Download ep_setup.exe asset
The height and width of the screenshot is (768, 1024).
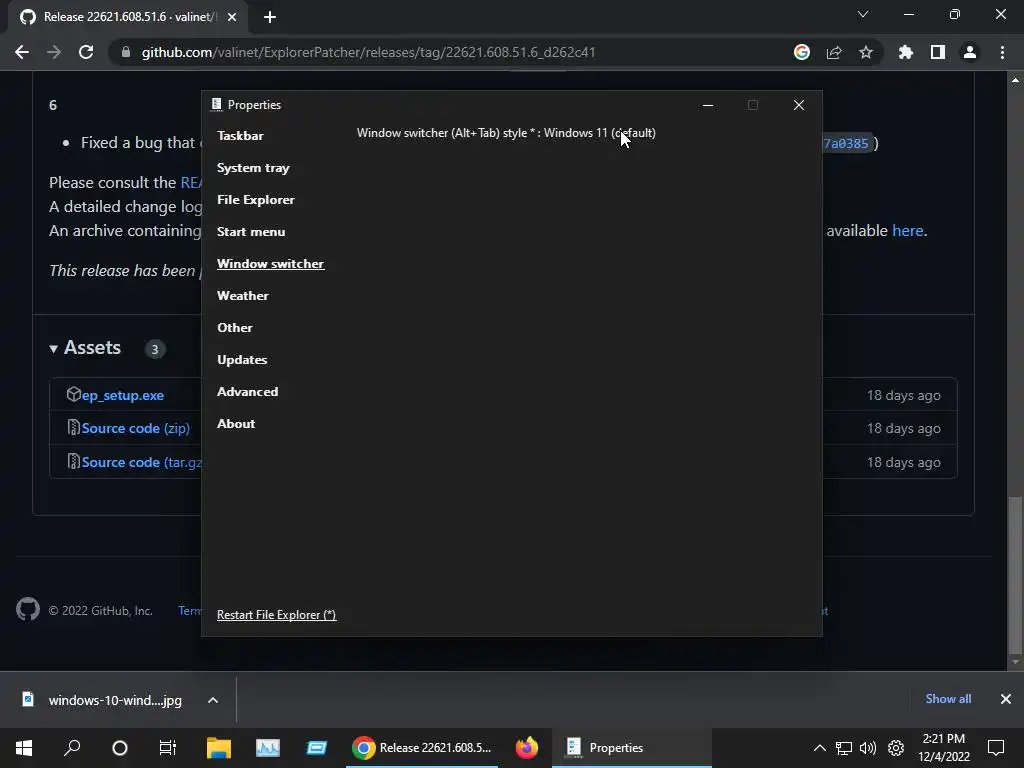123,395
